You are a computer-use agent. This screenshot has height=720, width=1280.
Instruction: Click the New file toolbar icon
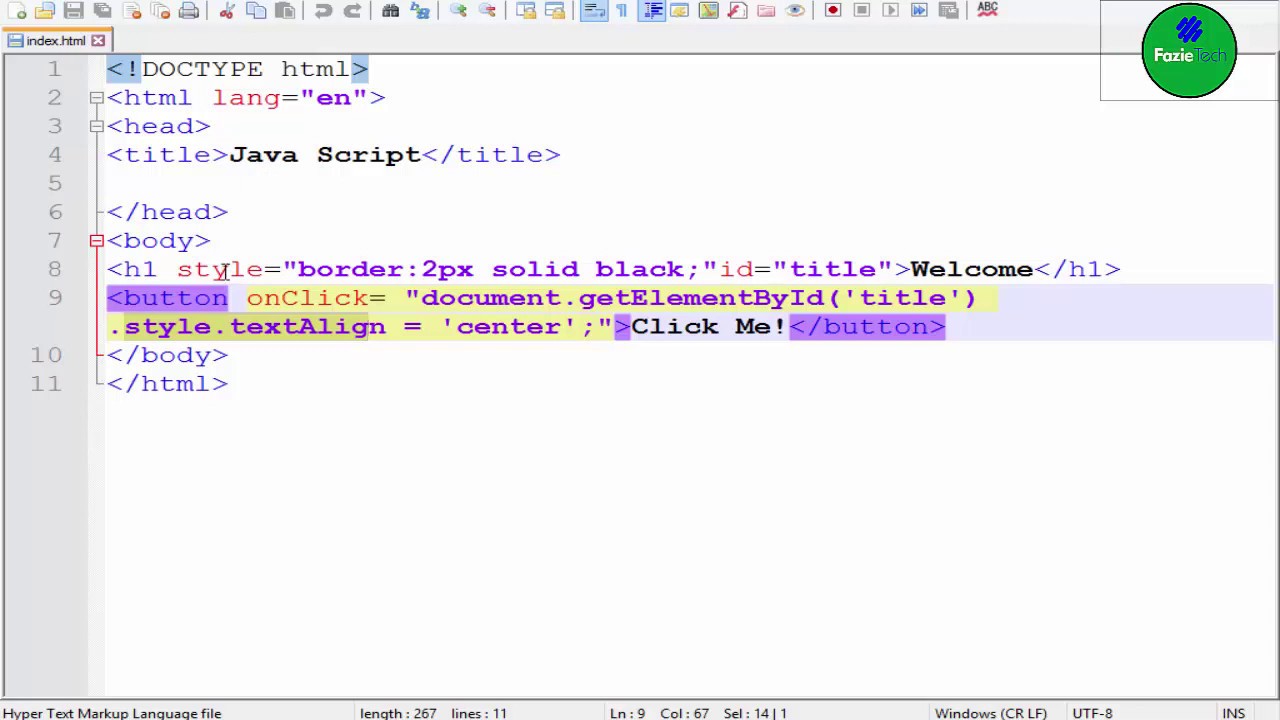click(x=17, y=10)
